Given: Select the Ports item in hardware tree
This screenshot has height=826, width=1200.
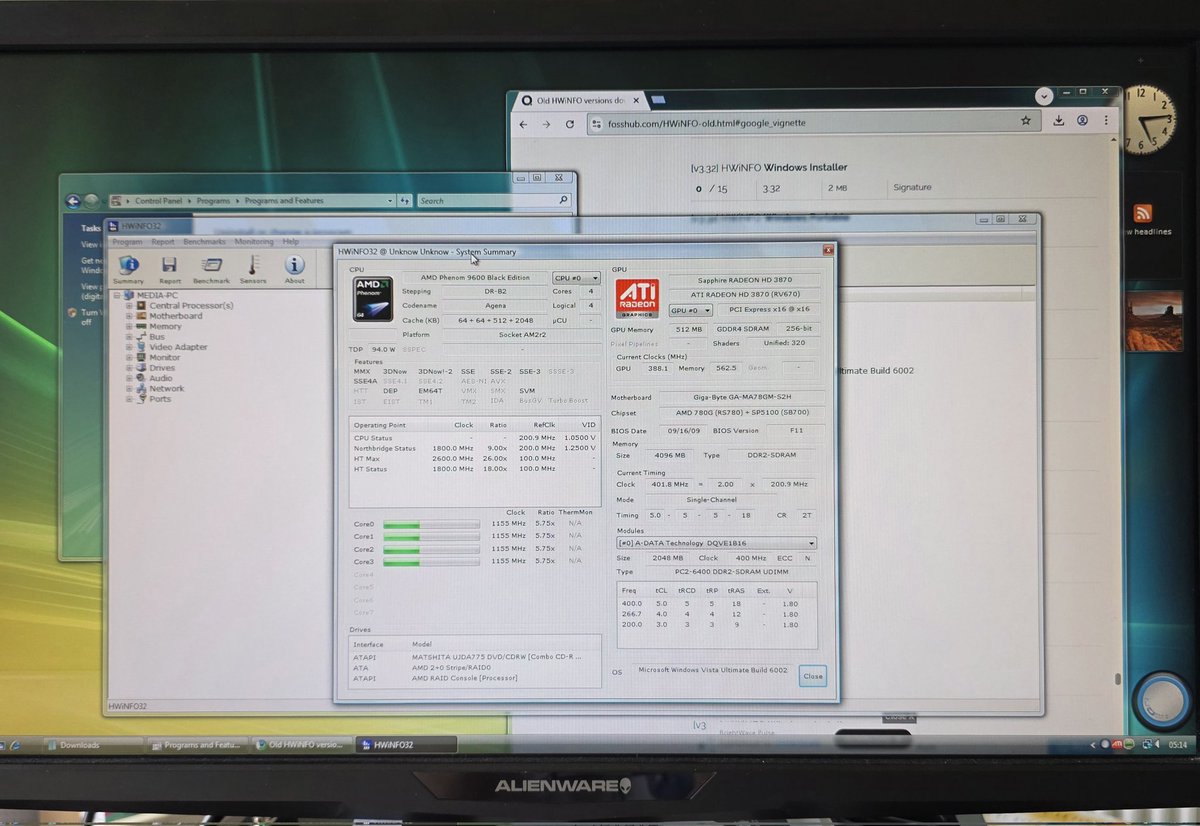Looking at the screenshot, I should coord(160,399).
